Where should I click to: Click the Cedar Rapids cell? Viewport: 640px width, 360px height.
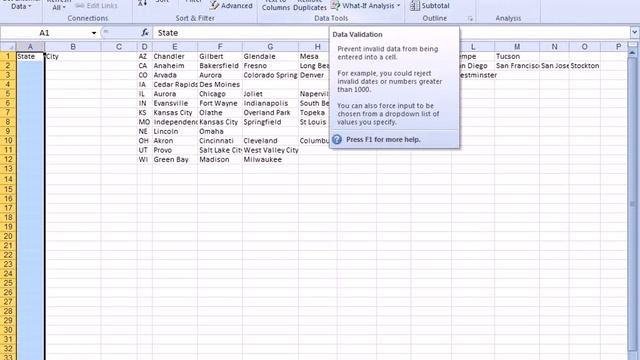tap(175, 84)
